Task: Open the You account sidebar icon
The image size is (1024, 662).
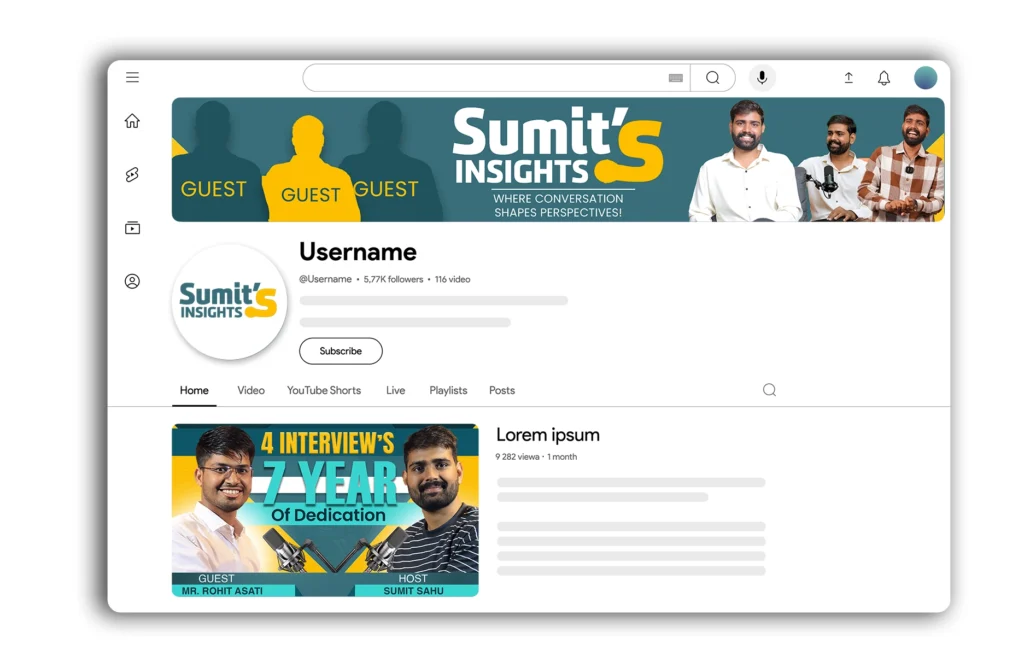Action: click(x=132, y=282)
